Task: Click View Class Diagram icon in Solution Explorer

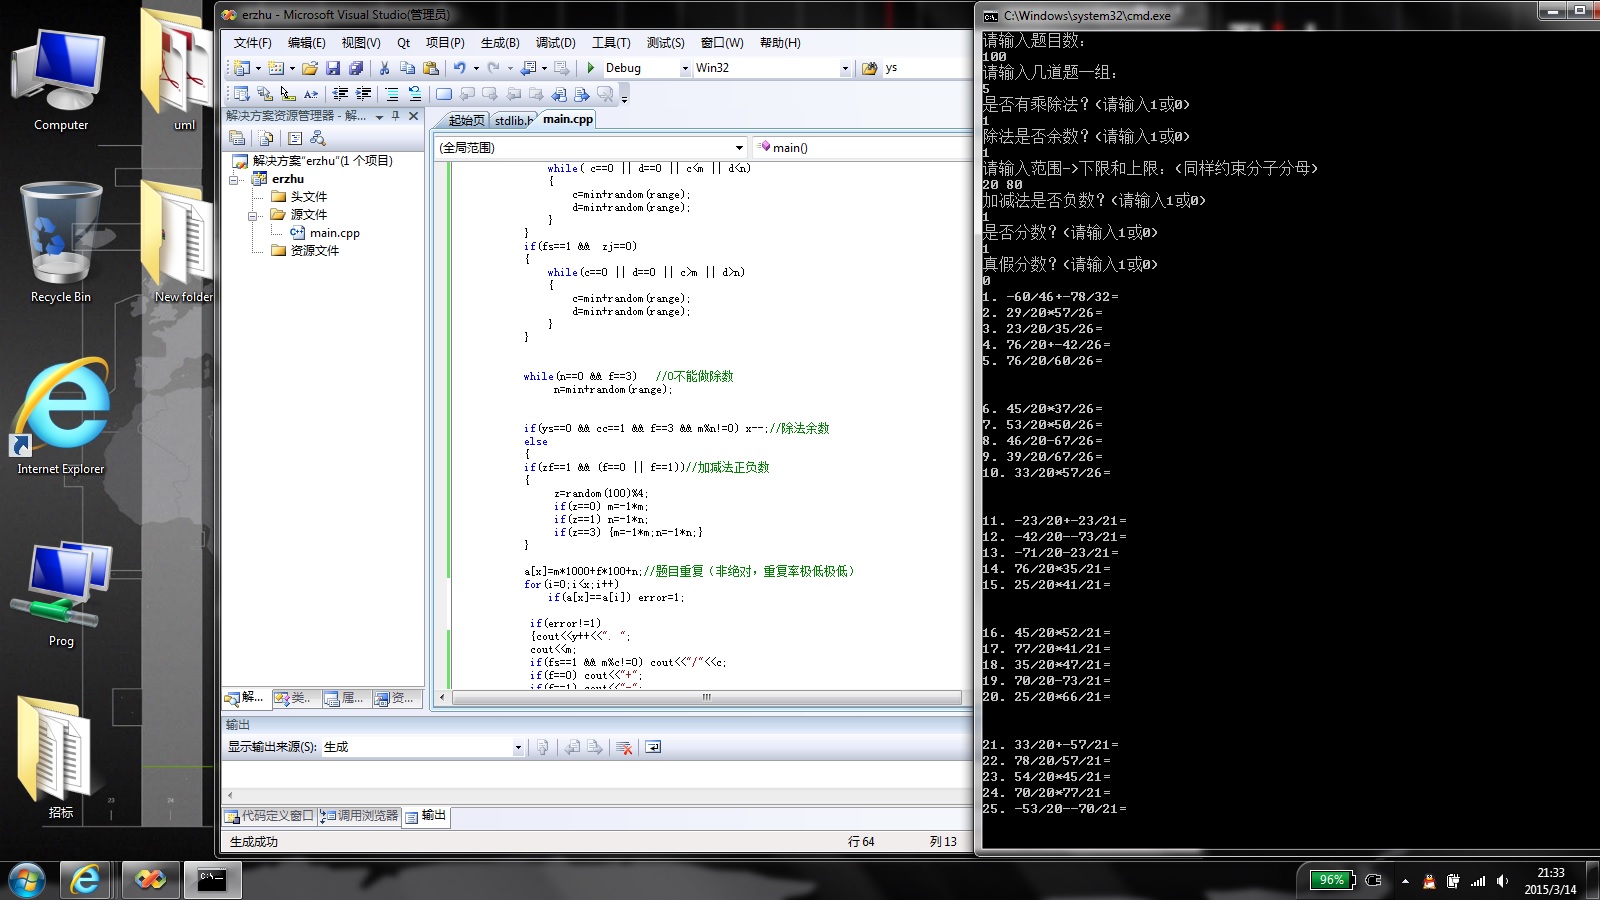Action: pyautogui.click(x=318, y=138)
